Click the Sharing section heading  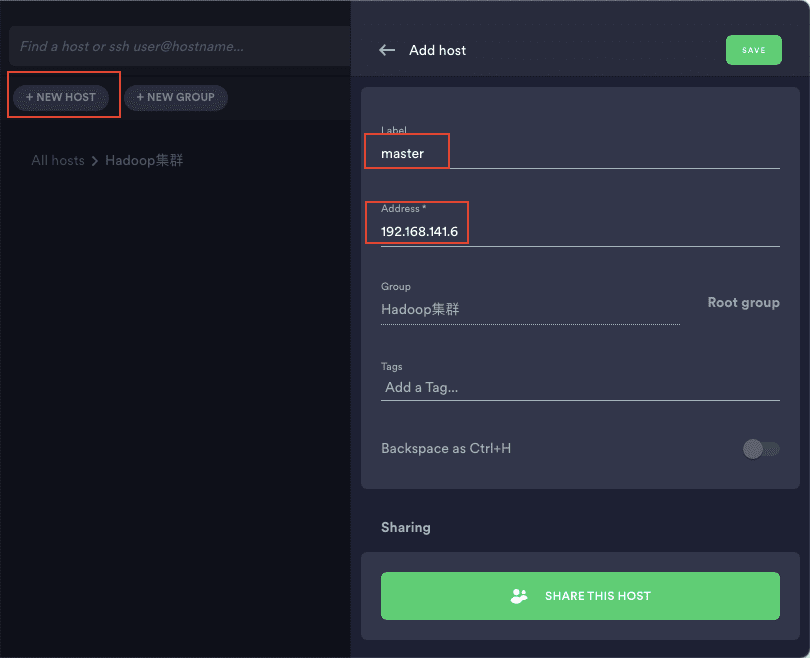pos(405,527)
